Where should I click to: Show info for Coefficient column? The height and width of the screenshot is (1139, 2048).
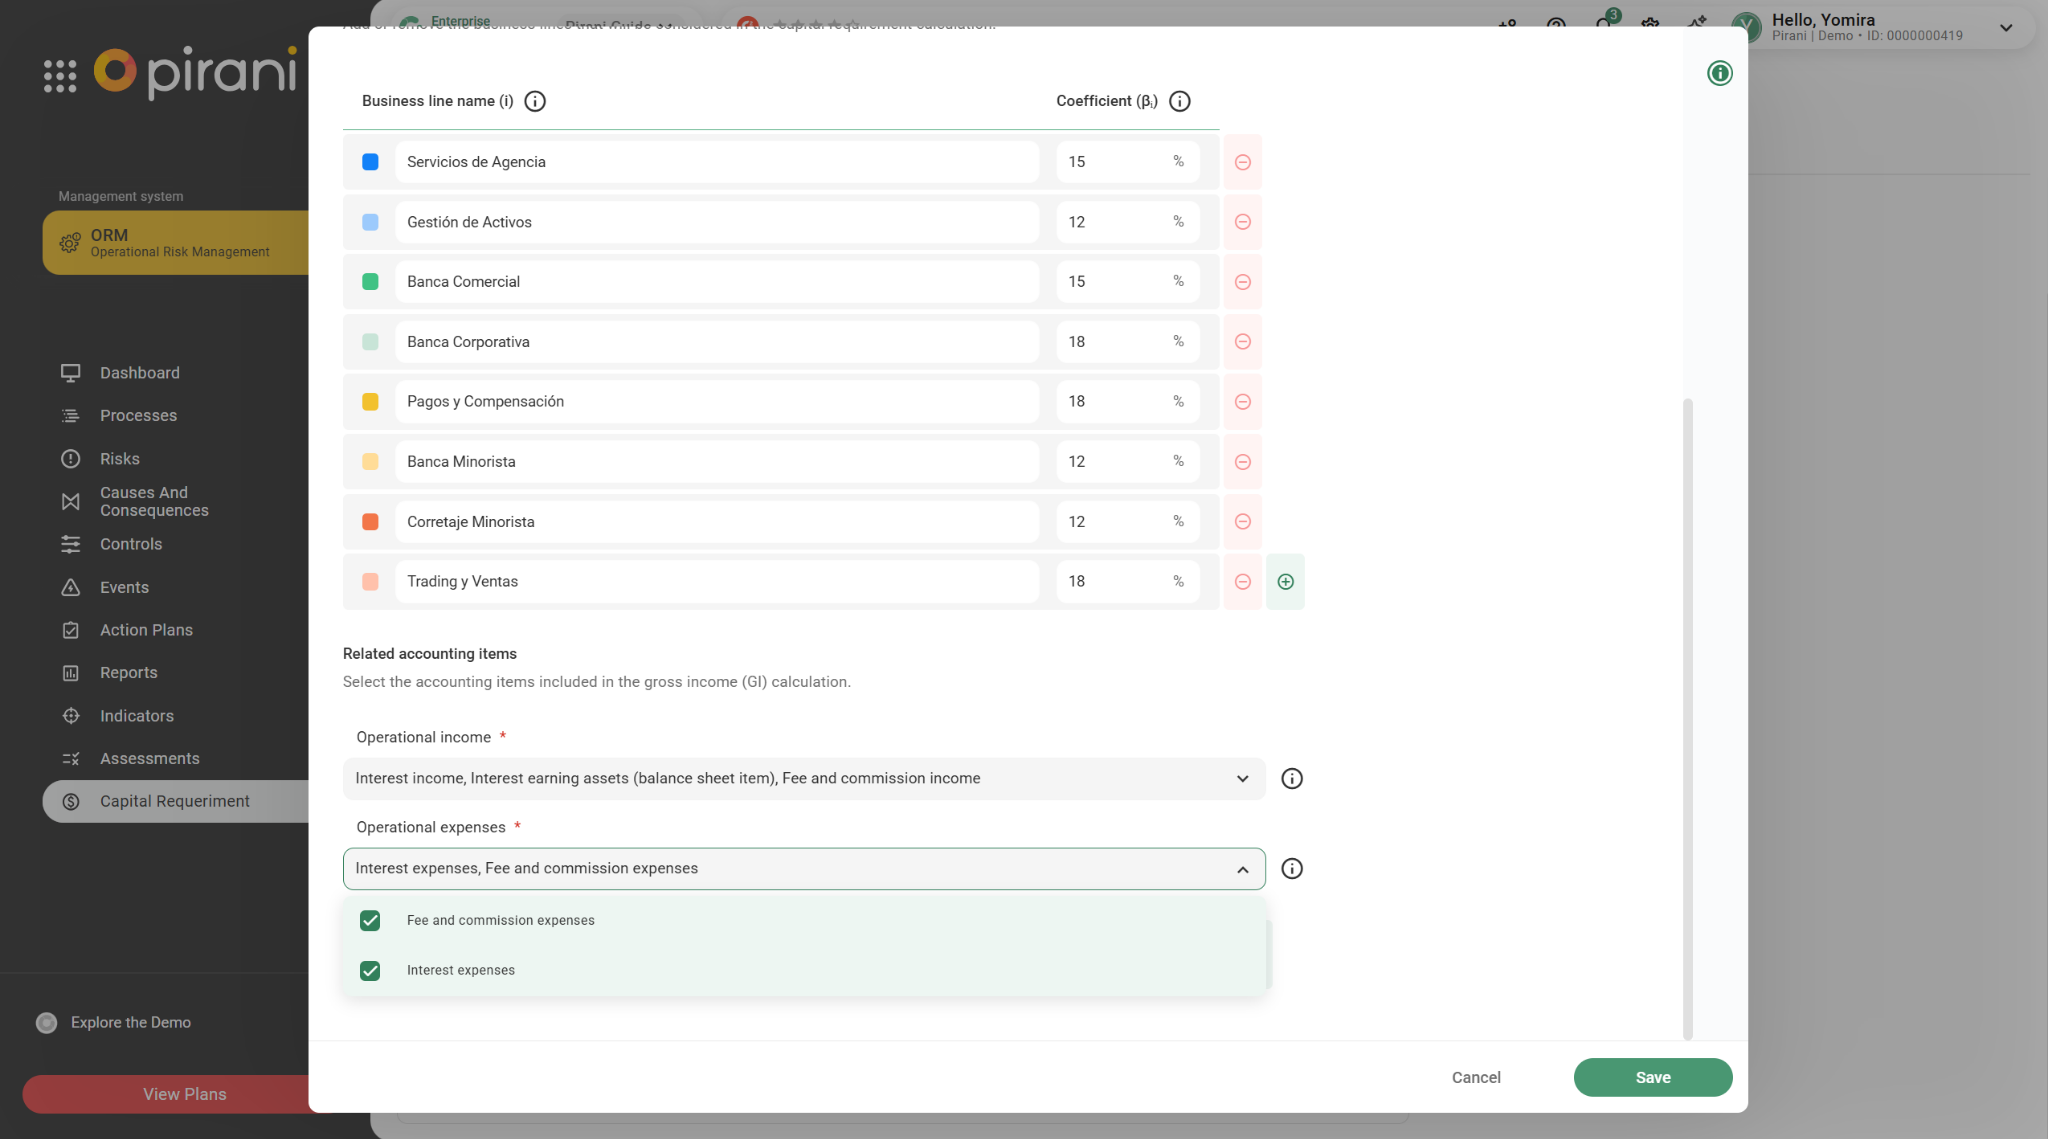(x=1179, y=101)
